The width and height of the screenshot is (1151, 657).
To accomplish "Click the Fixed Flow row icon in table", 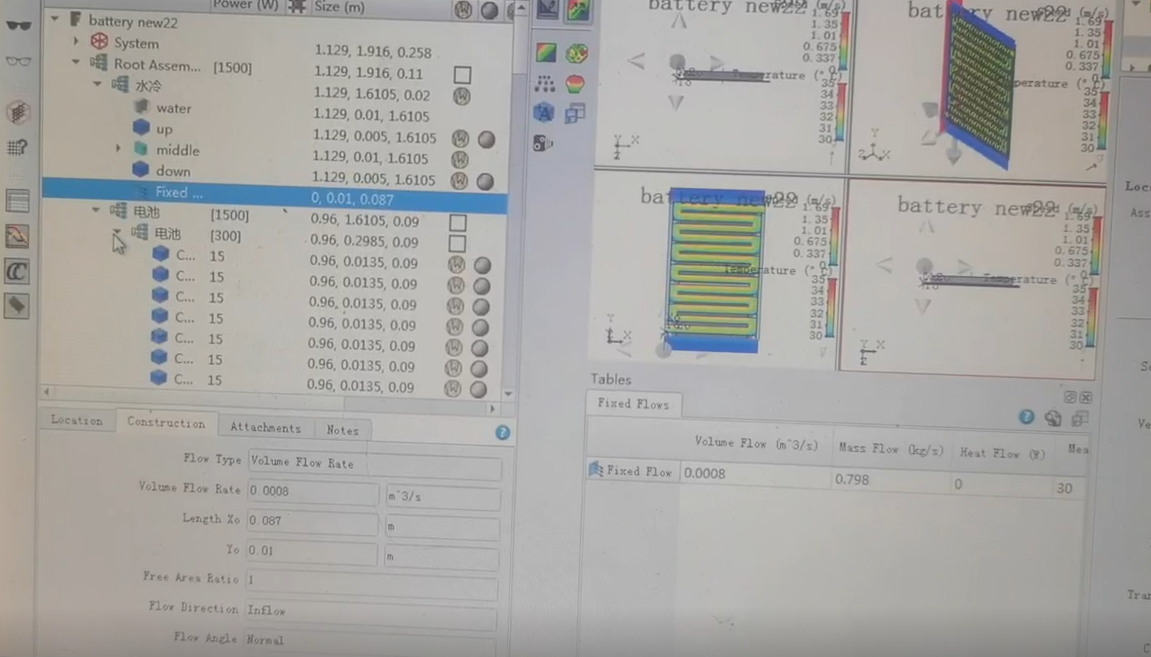I will (x=596, y=470).
